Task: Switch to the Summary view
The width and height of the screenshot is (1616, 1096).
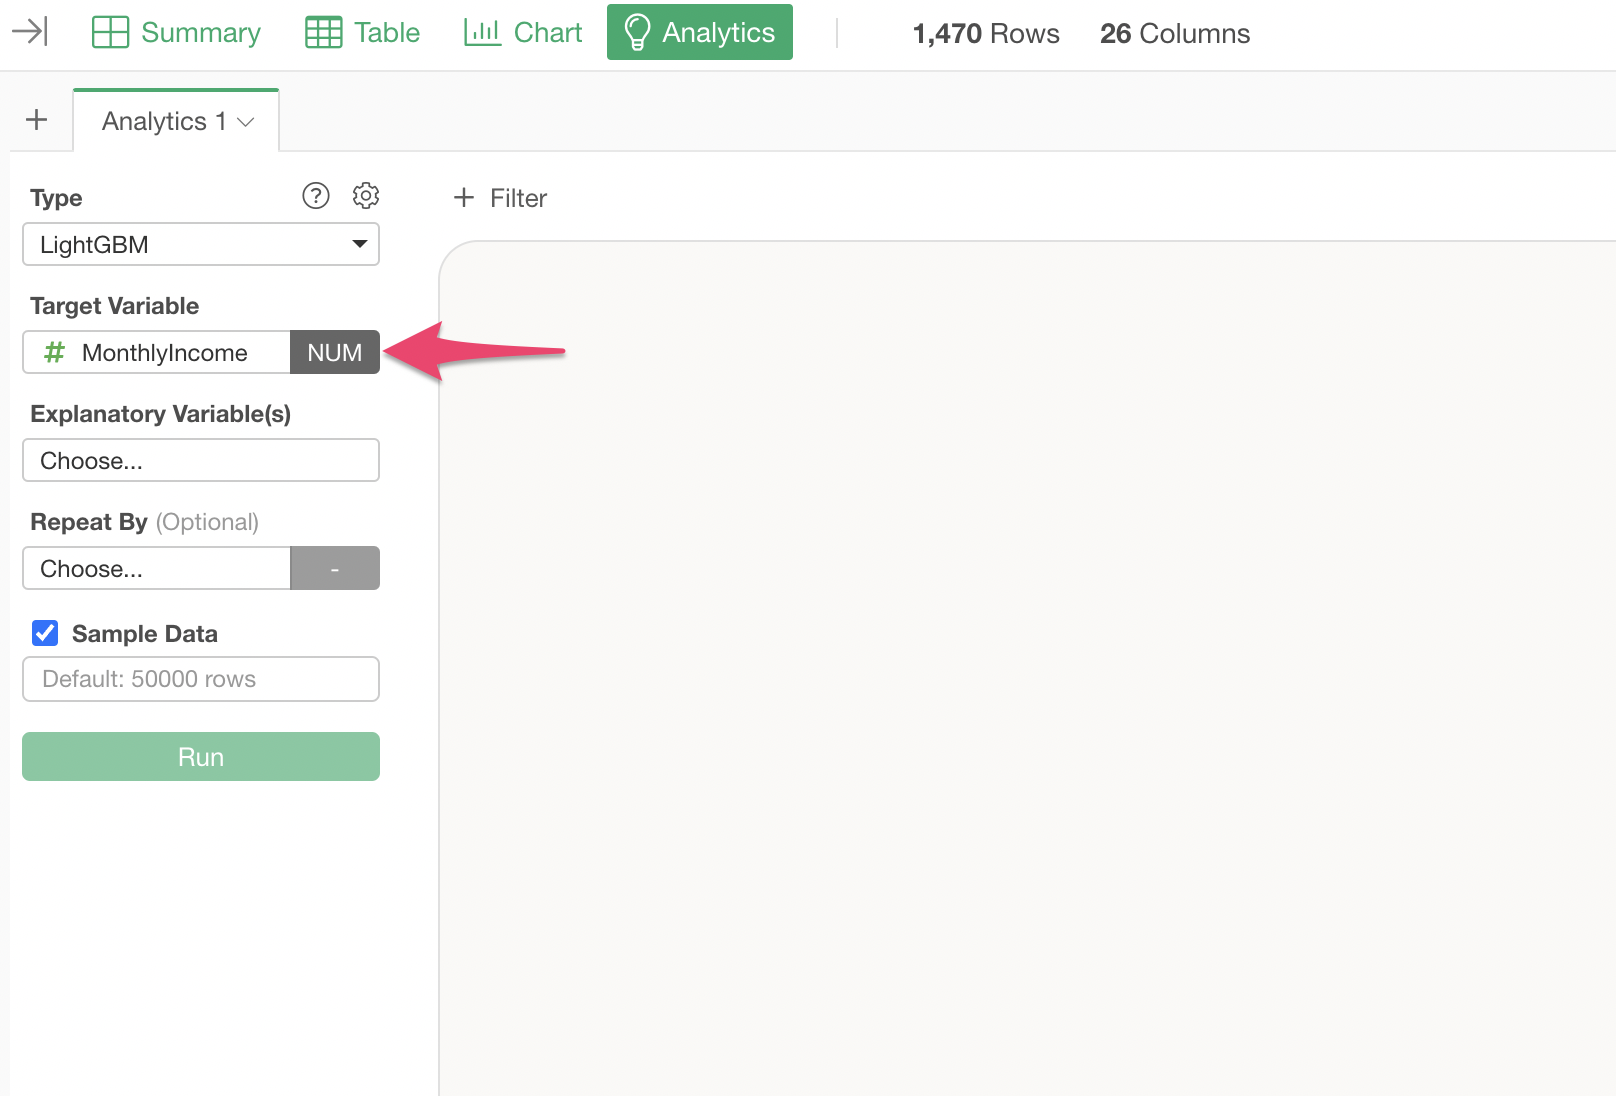Action: pos(200,32)
